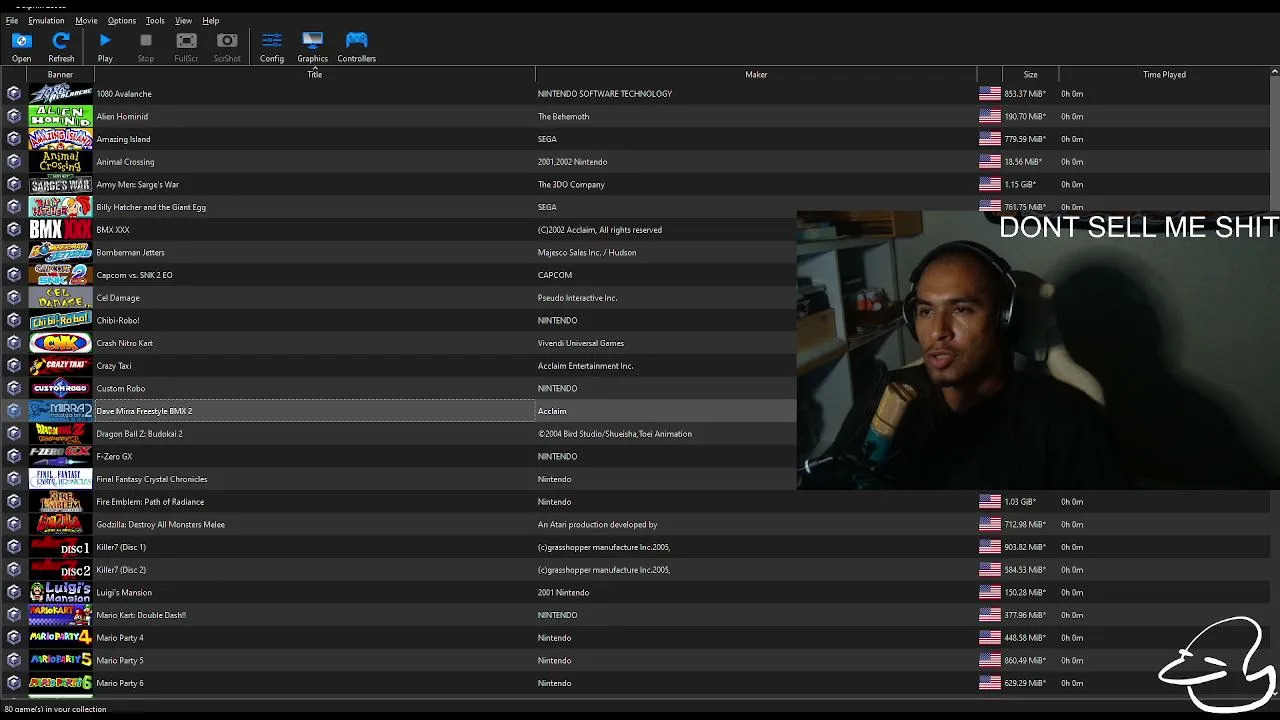Click the 1.03 GiB size value

click(x=1019, y=502)
